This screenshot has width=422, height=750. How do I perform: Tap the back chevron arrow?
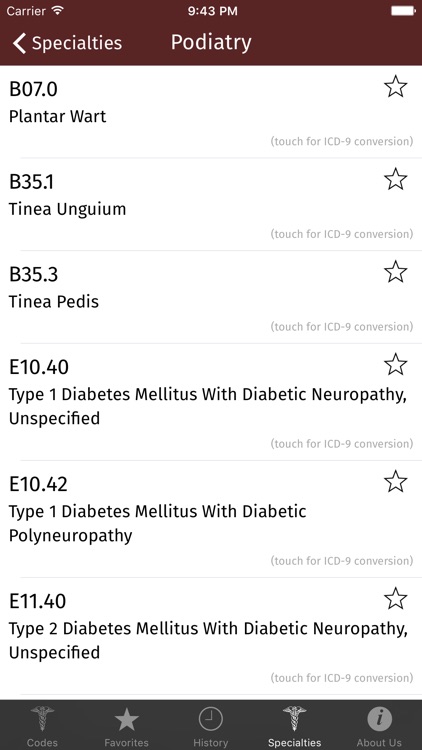pyautogui.click(x=19, y=43)
